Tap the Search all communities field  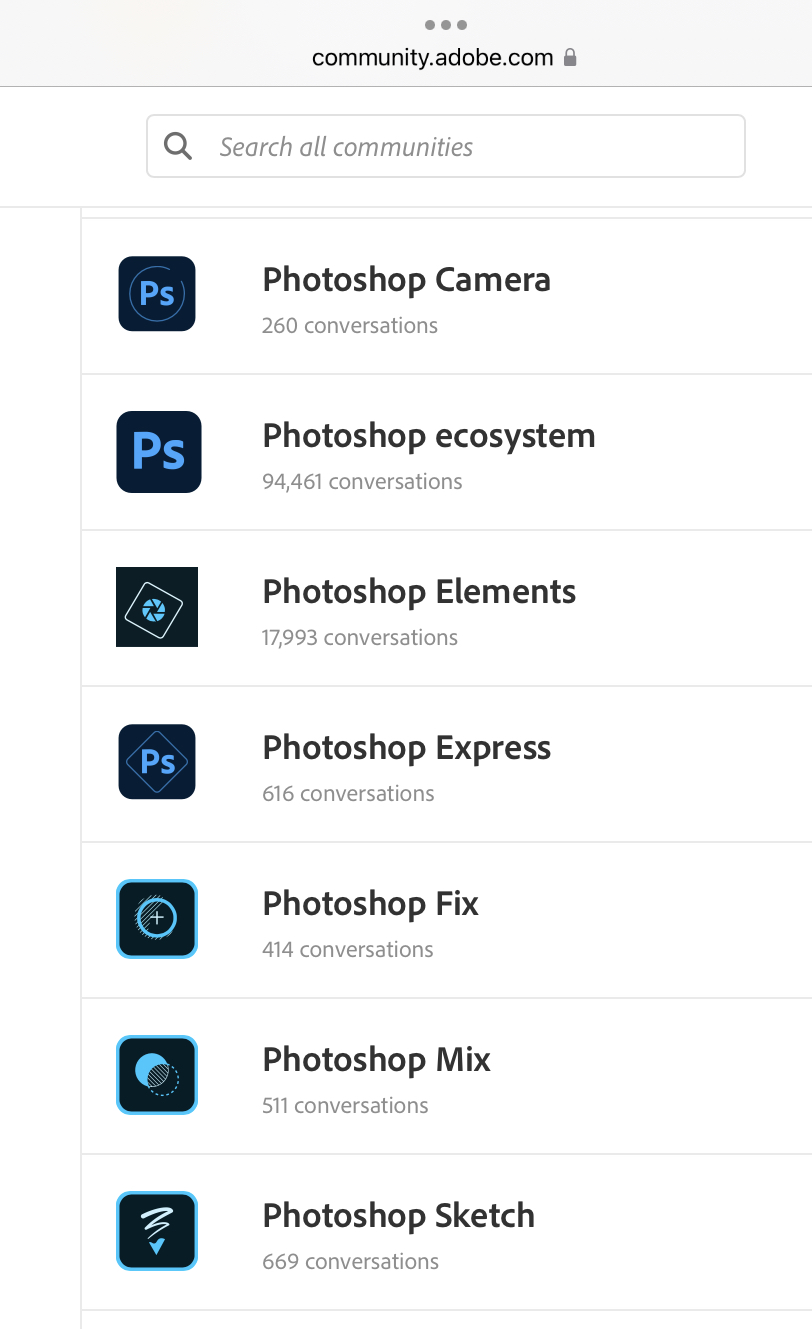[x=445, y=145]
